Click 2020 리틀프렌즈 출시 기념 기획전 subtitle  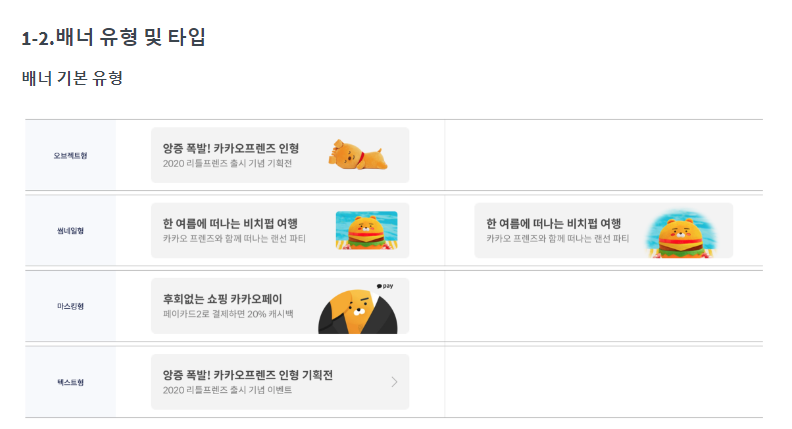(227, 163)
